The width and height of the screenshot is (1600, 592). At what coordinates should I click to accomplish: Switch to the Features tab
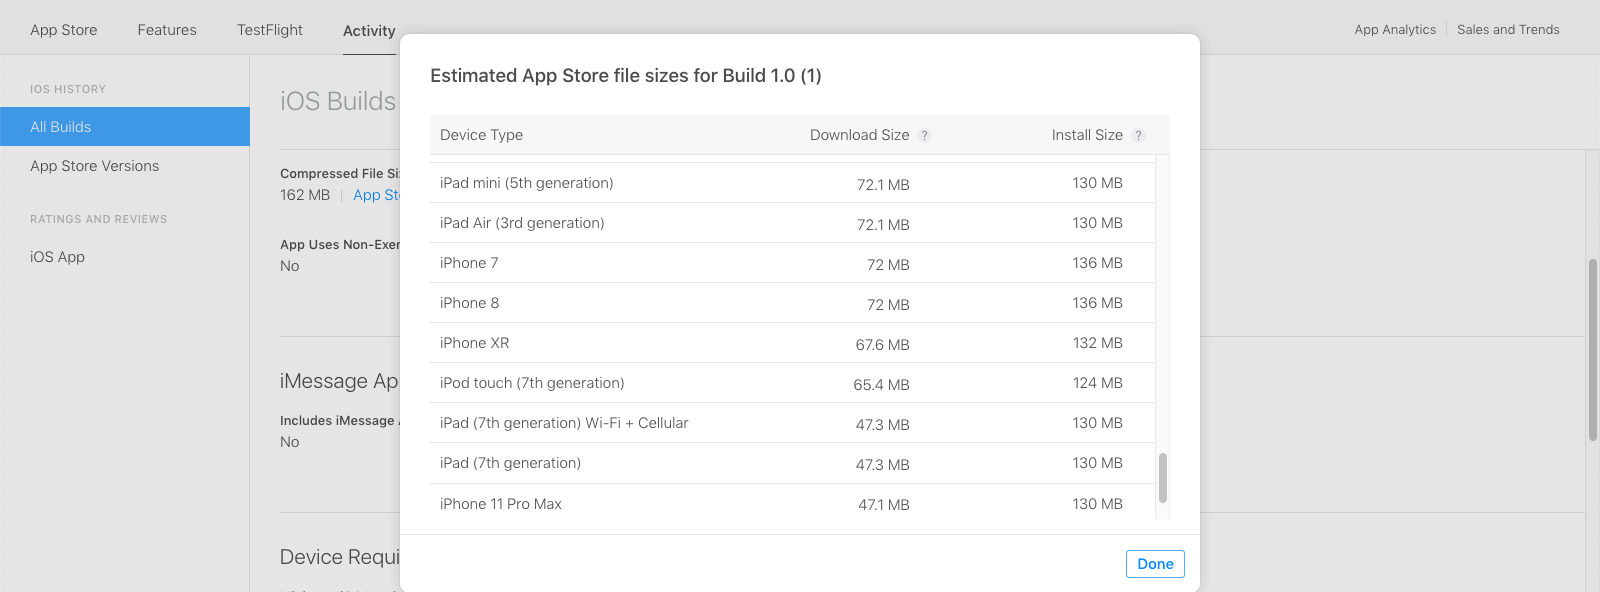tap(167, 30)
